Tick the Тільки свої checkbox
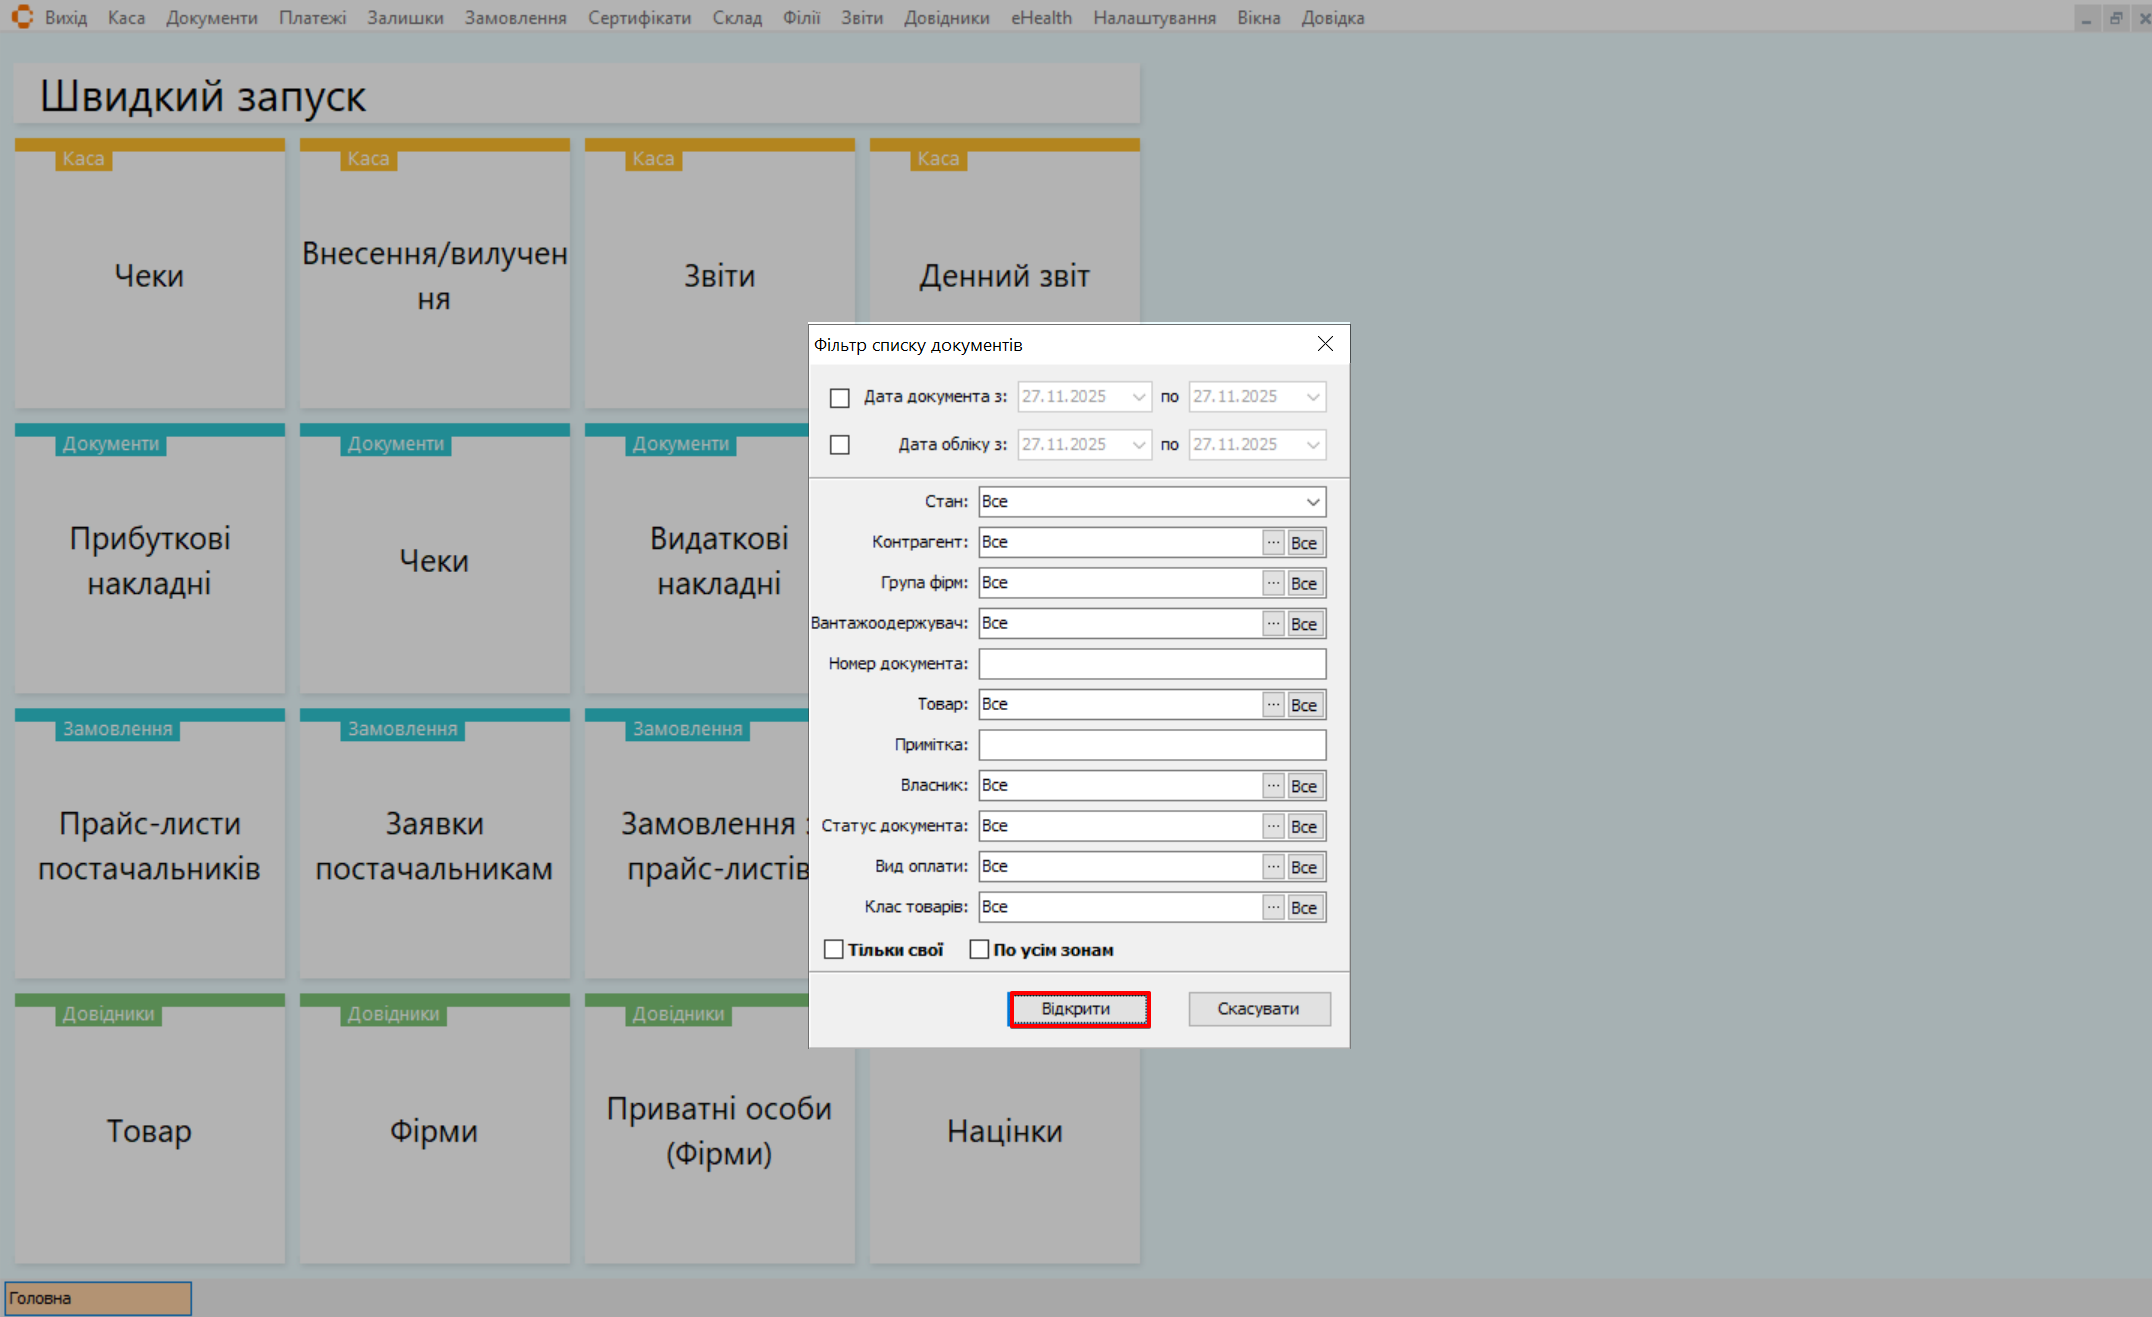This screenshot has width=2152, height=1317. pos(833,949)
